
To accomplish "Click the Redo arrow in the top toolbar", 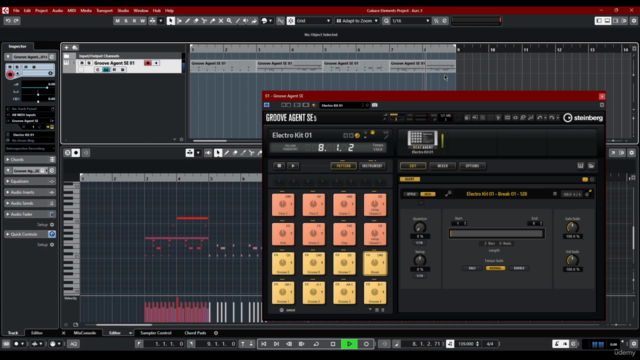I will [16, 21].
